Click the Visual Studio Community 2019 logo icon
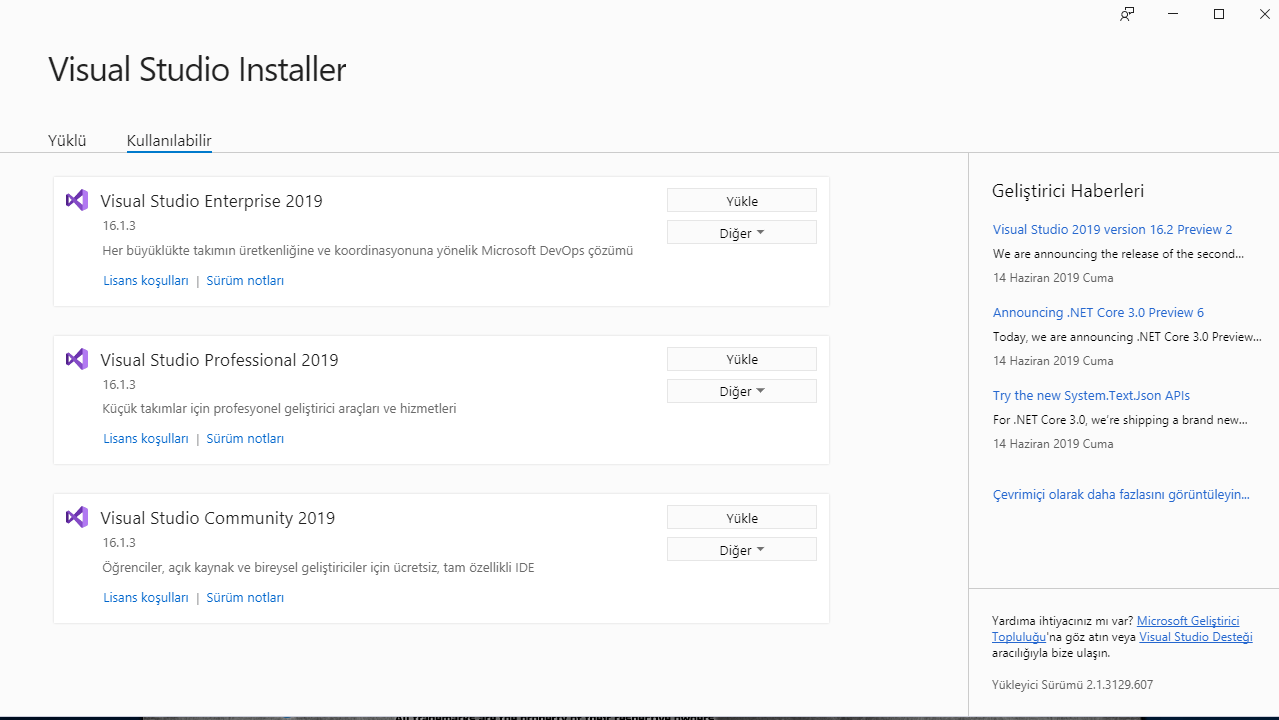This screenshot has width=1279, height=720. (x=77, y=517)
